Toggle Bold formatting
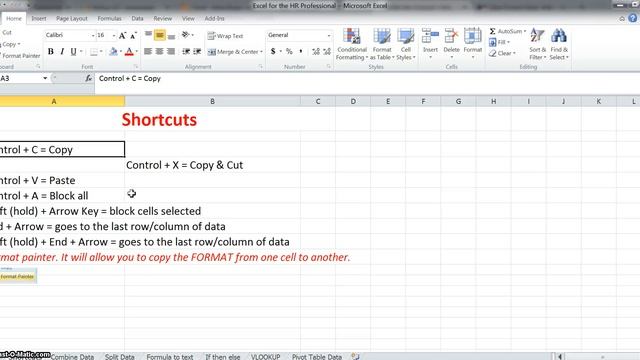 click(x=51, y=52)
